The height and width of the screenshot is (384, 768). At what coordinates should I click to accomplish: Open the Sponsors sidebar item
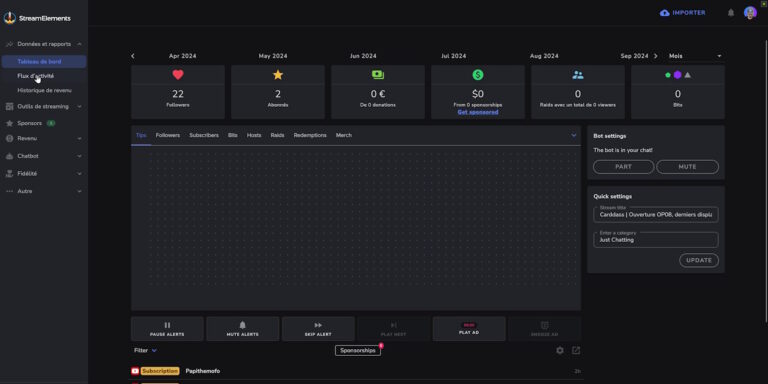point(44,123)
